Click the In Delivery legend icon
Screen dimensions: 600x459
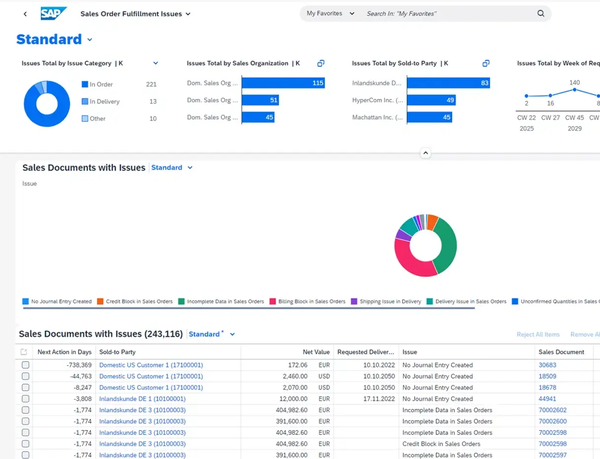[85, 101]
